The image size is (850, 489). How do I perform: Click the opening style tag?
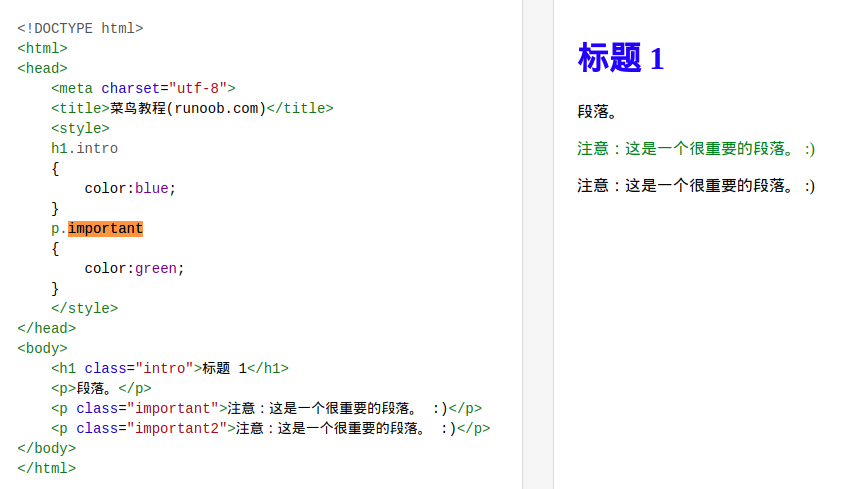click(x=80, y=128)
